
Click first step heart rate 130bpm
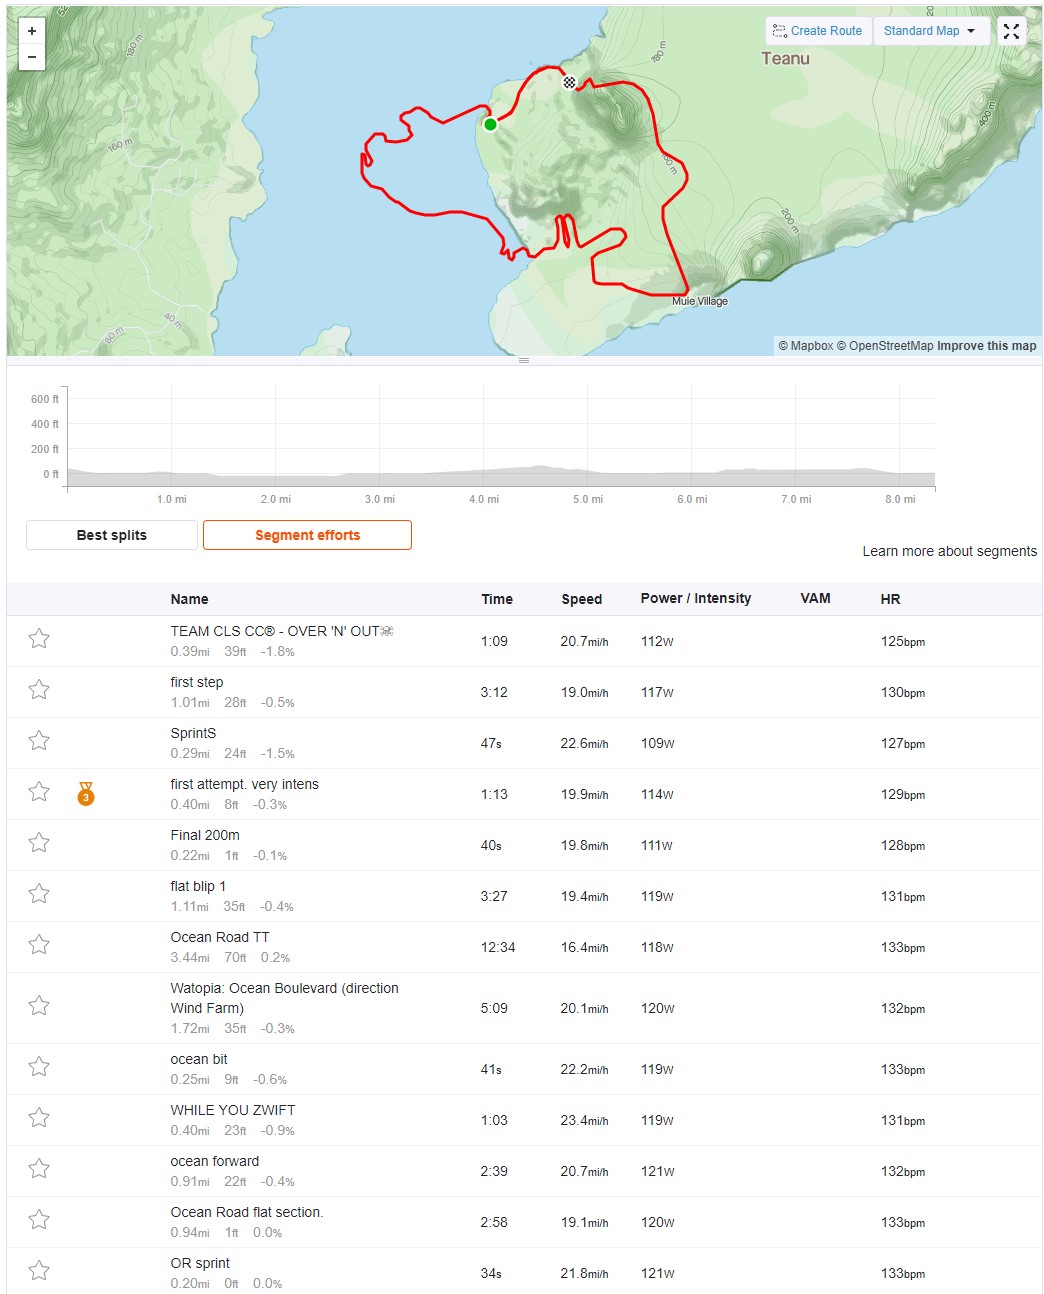(903, 692)
